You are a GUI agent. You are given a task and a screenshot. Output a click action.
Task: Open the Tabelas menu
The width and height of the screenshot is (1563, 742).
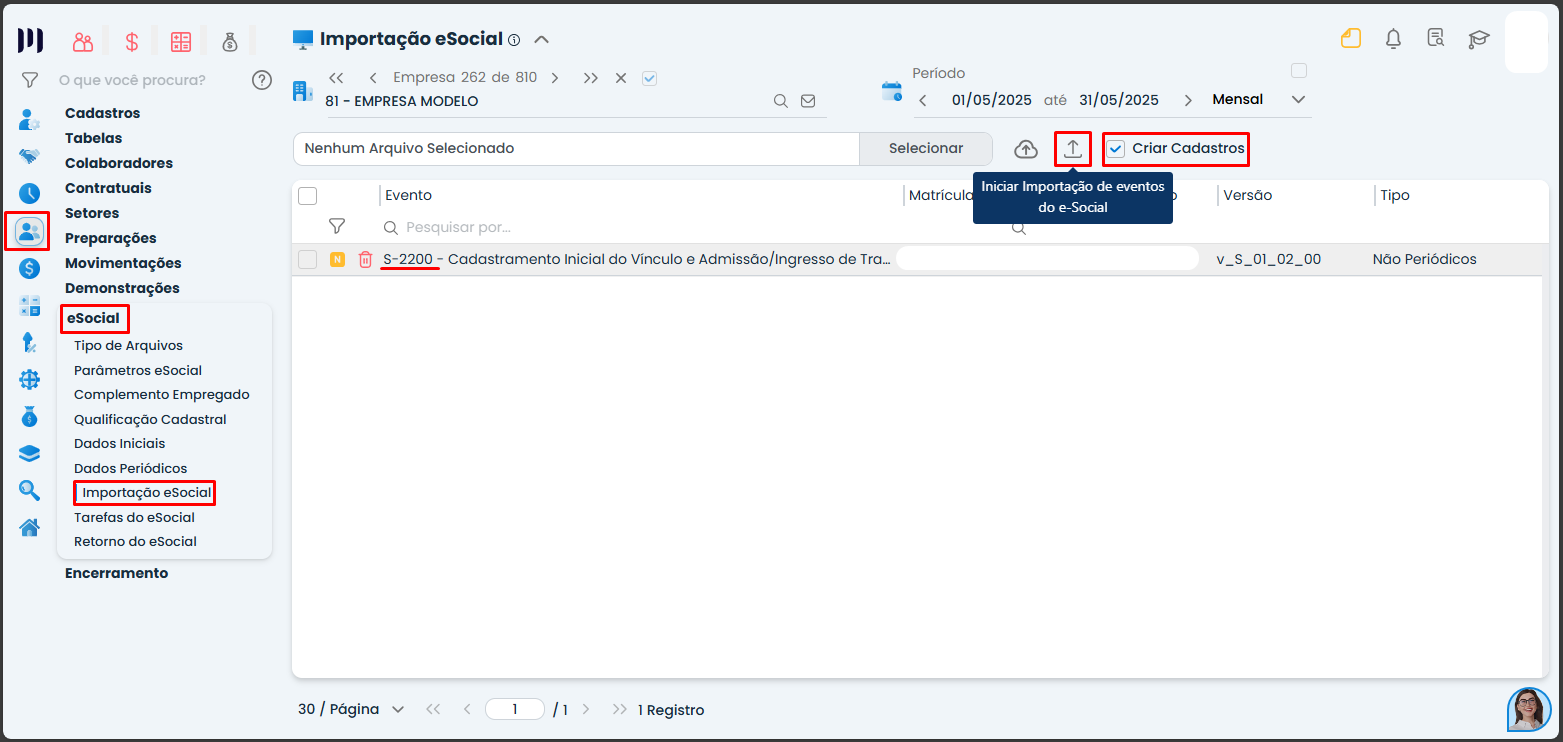94,138
